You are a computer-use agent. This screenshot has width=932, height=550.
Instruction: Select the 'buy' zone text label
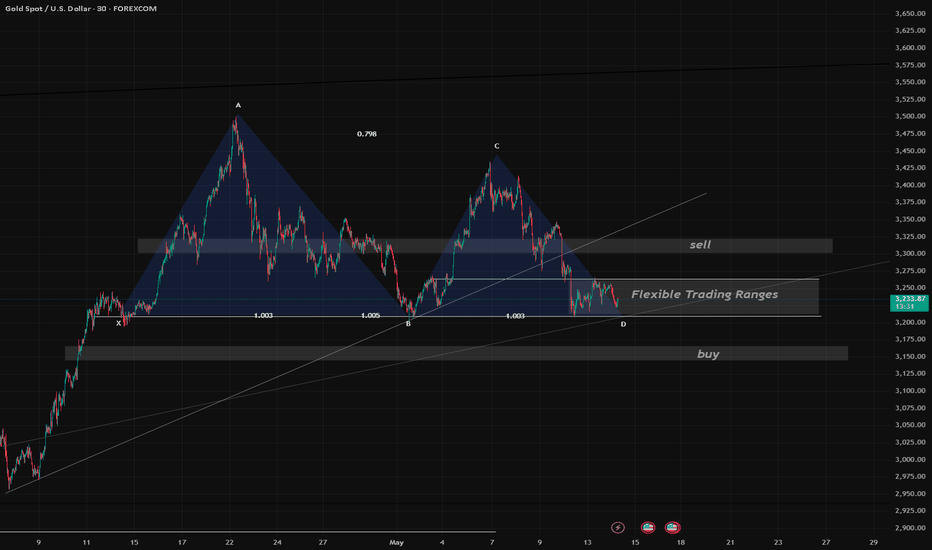click(708, 354)
